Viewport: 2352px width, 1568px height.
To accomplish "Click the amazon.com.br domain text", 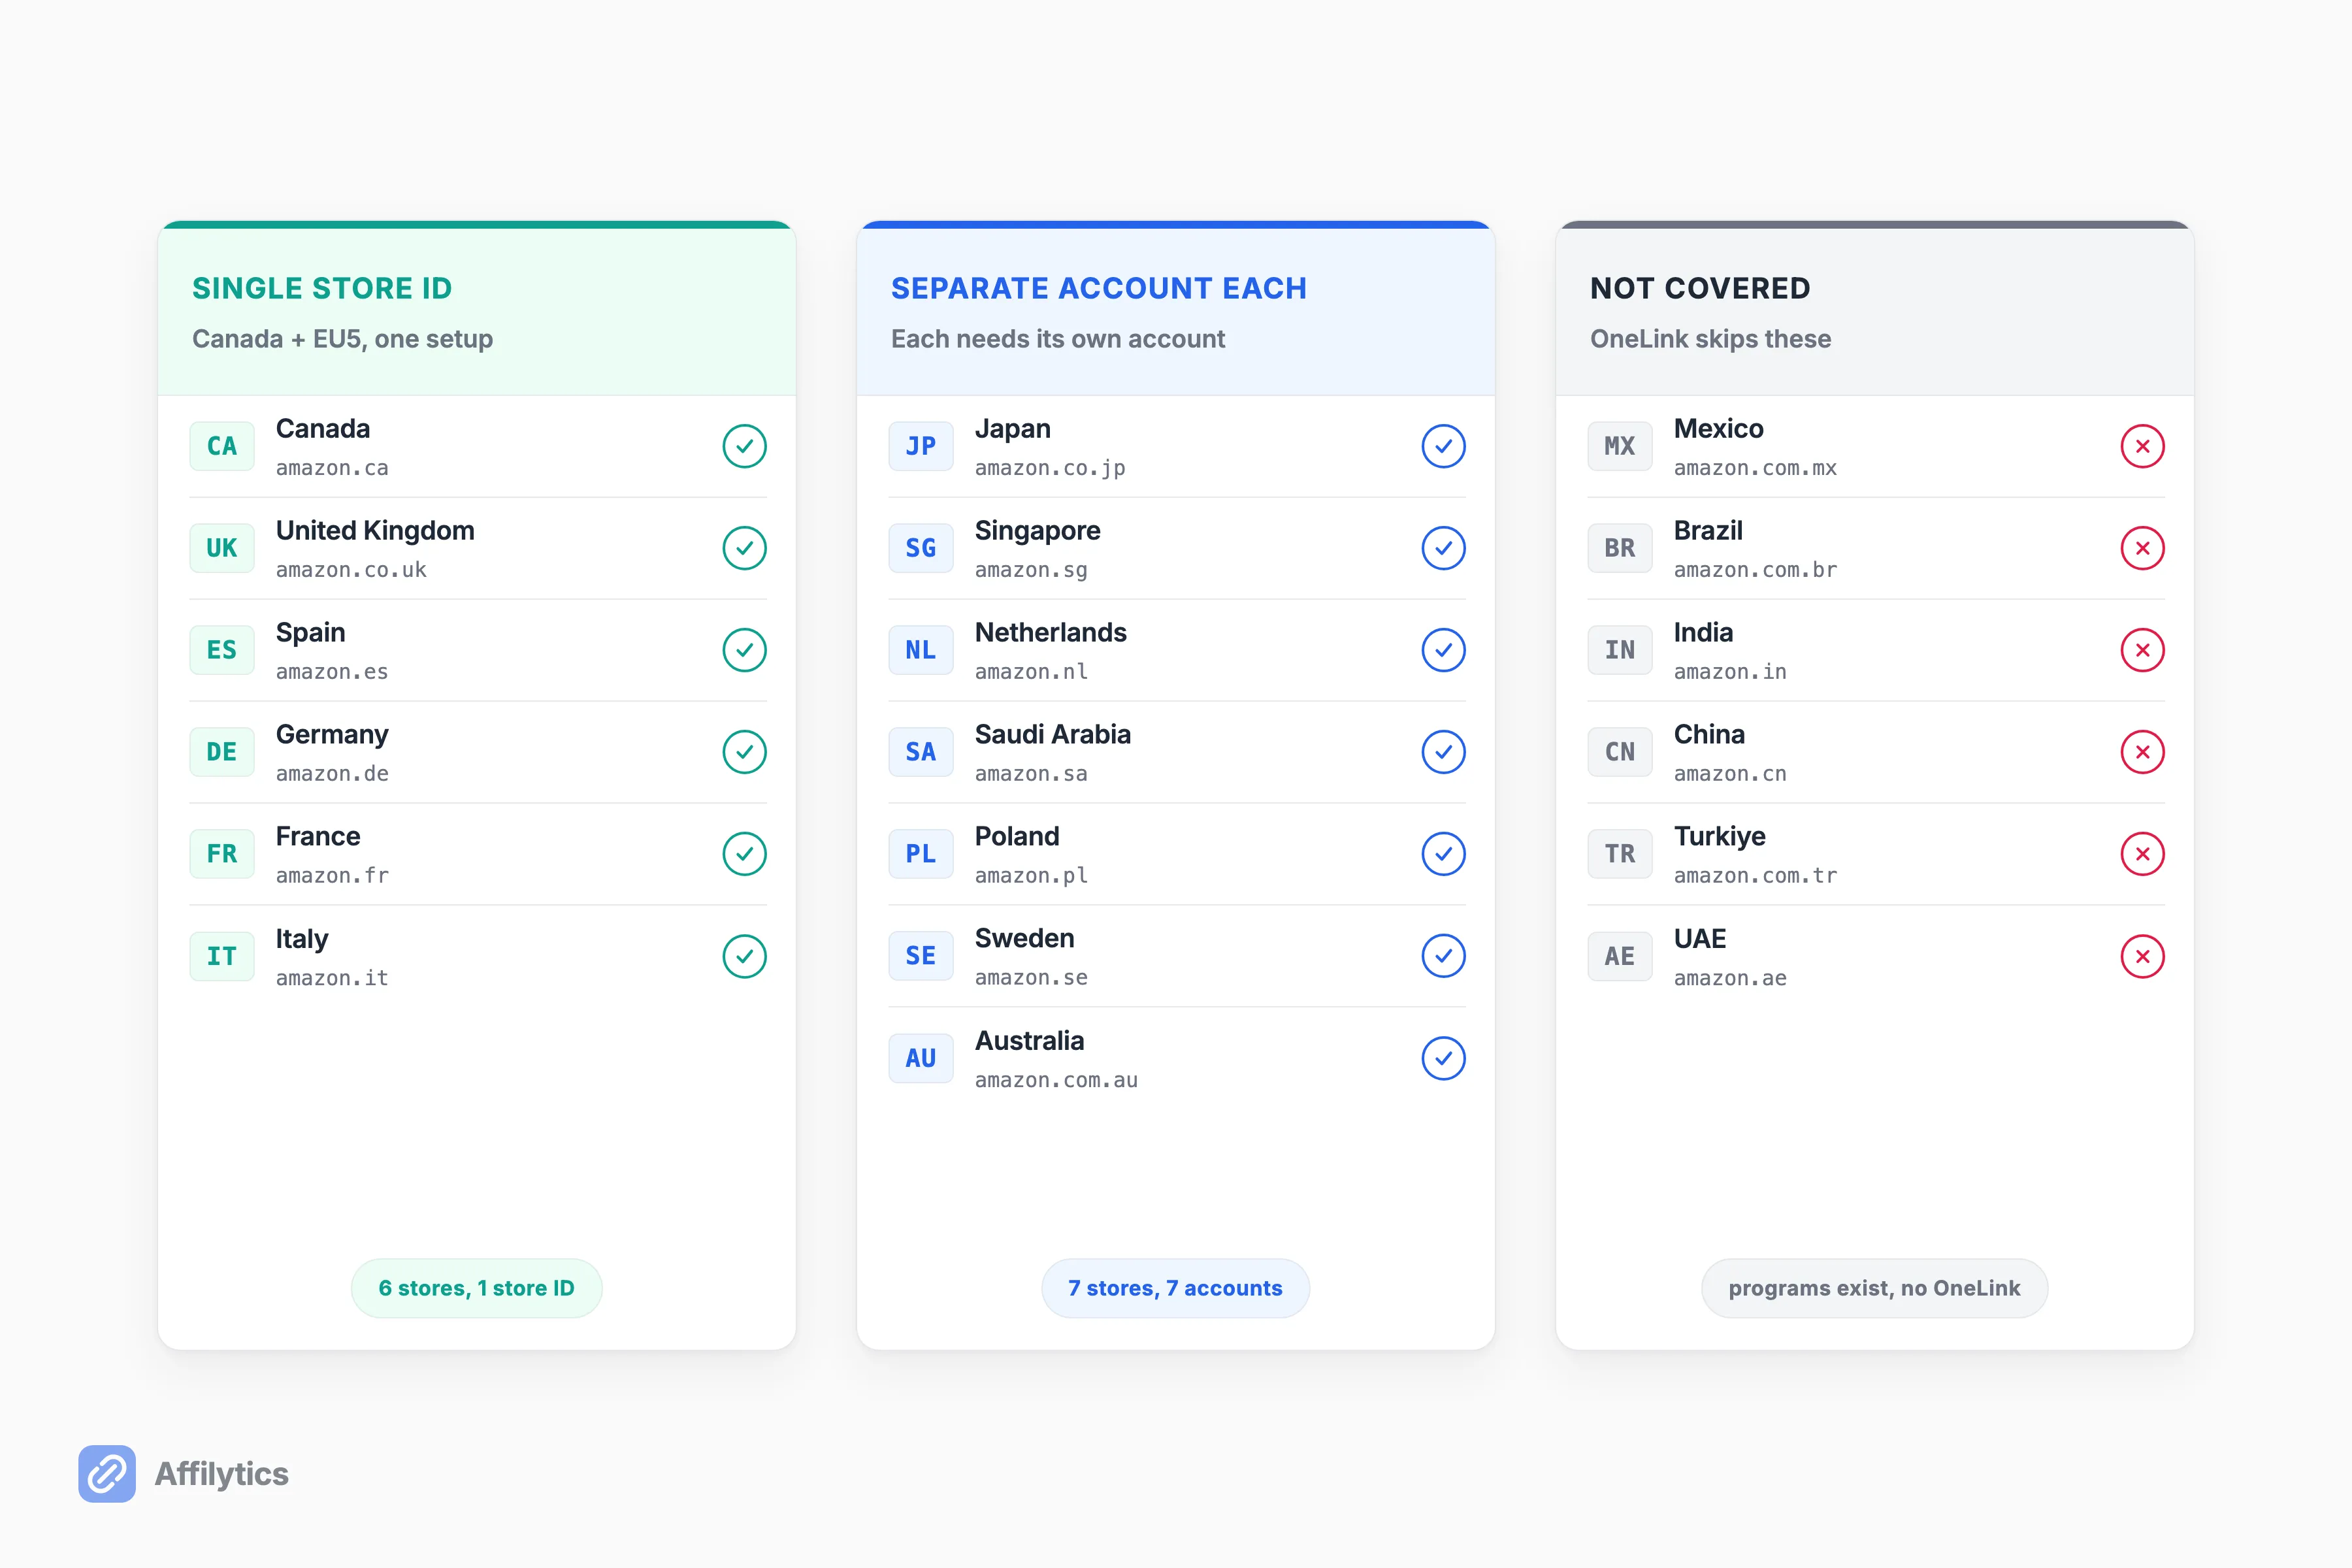I will click(1755, 570).
